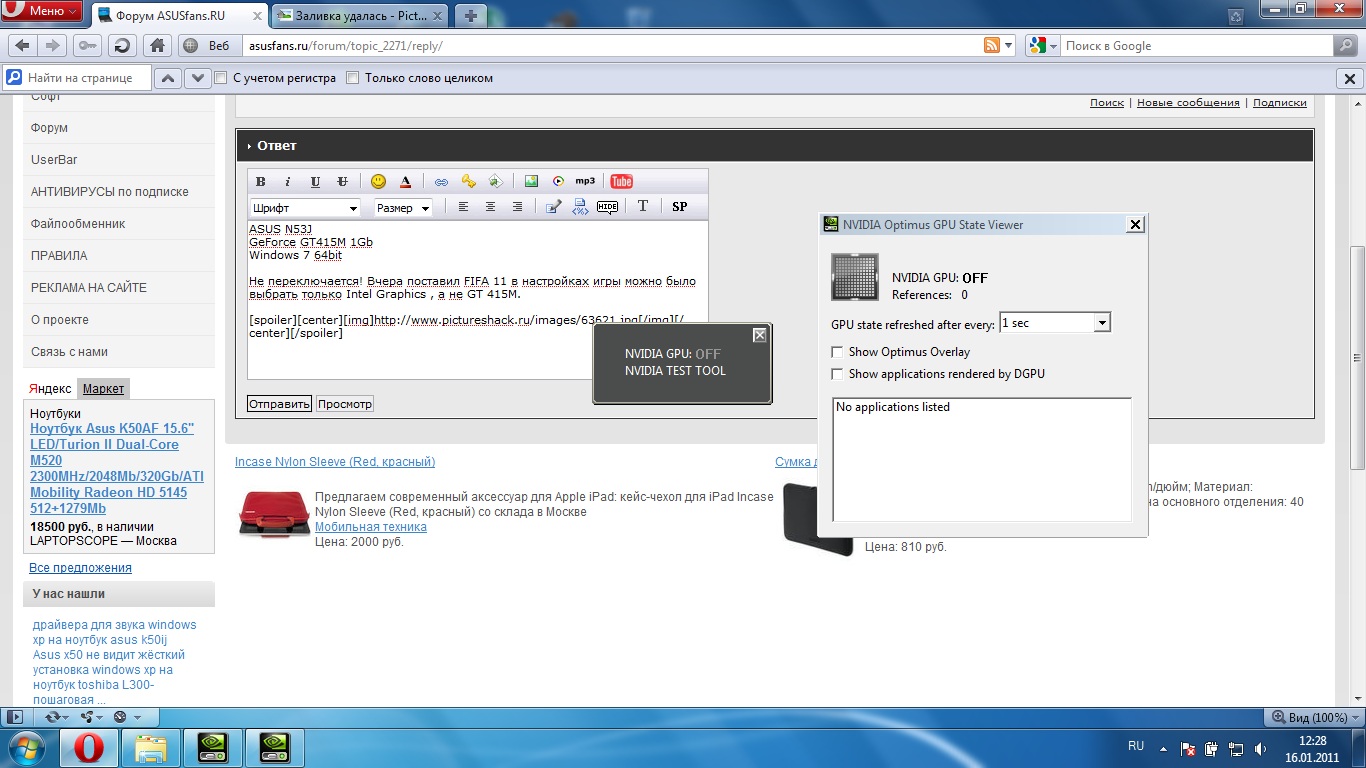Insert a spoiler with the SP button
1366x768 pixels.
(x=680, y=207)
